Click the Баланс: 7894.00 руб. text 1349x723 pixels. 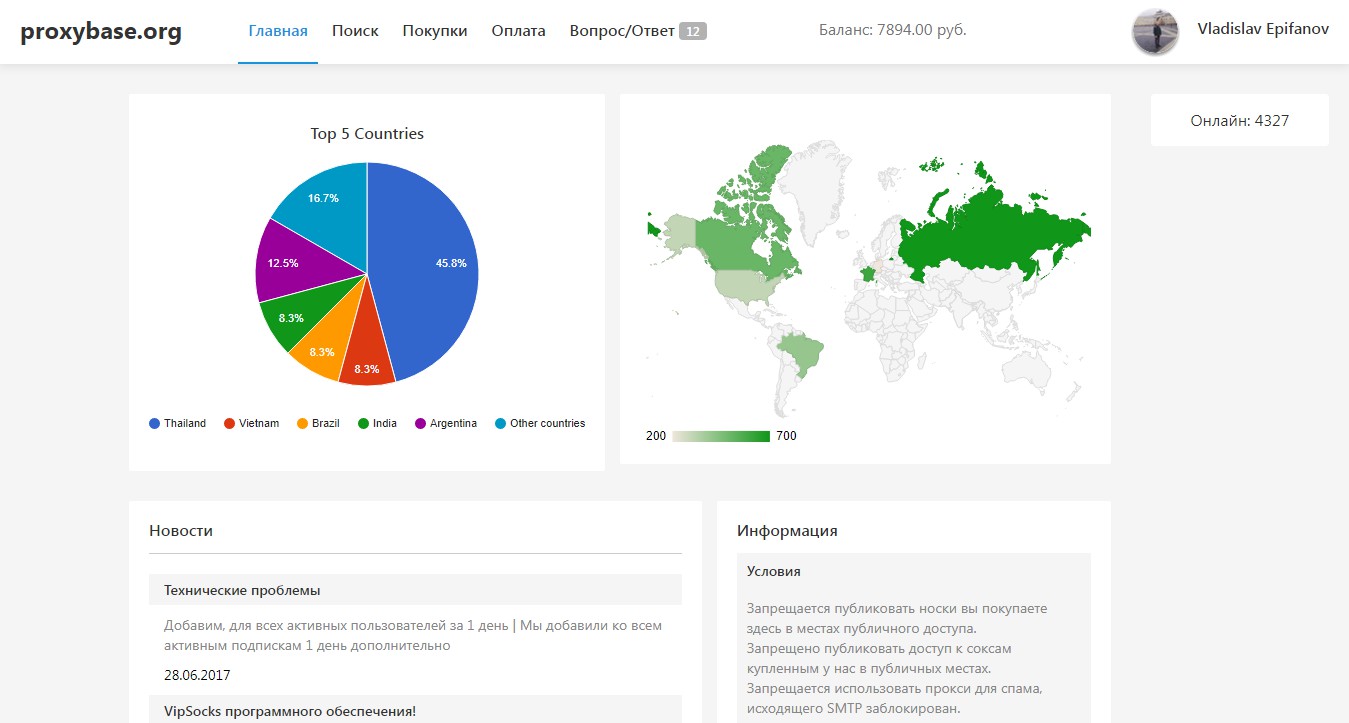click(x=892, y=30)
